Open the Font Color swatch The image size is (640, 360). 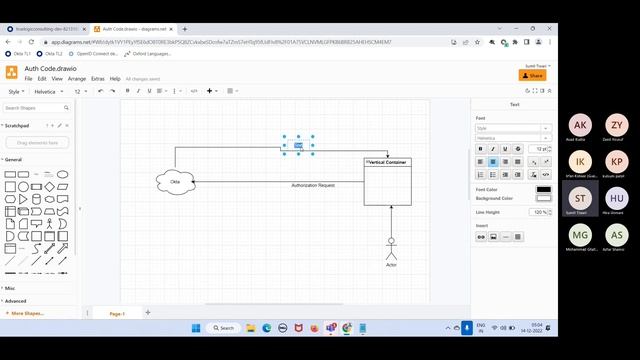pyautogui.click(x=543, y=189)
